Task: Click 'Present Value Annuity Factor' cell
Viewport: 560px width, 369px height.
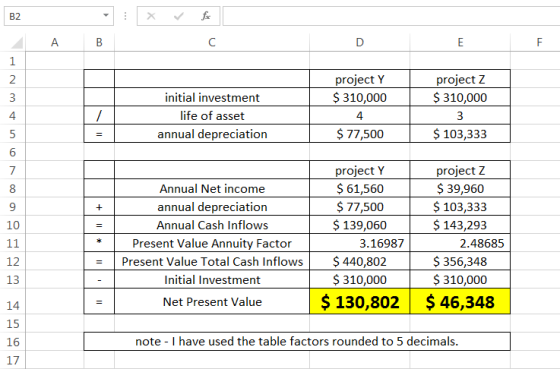Action: pyautogui.click(x=212, y=243)
